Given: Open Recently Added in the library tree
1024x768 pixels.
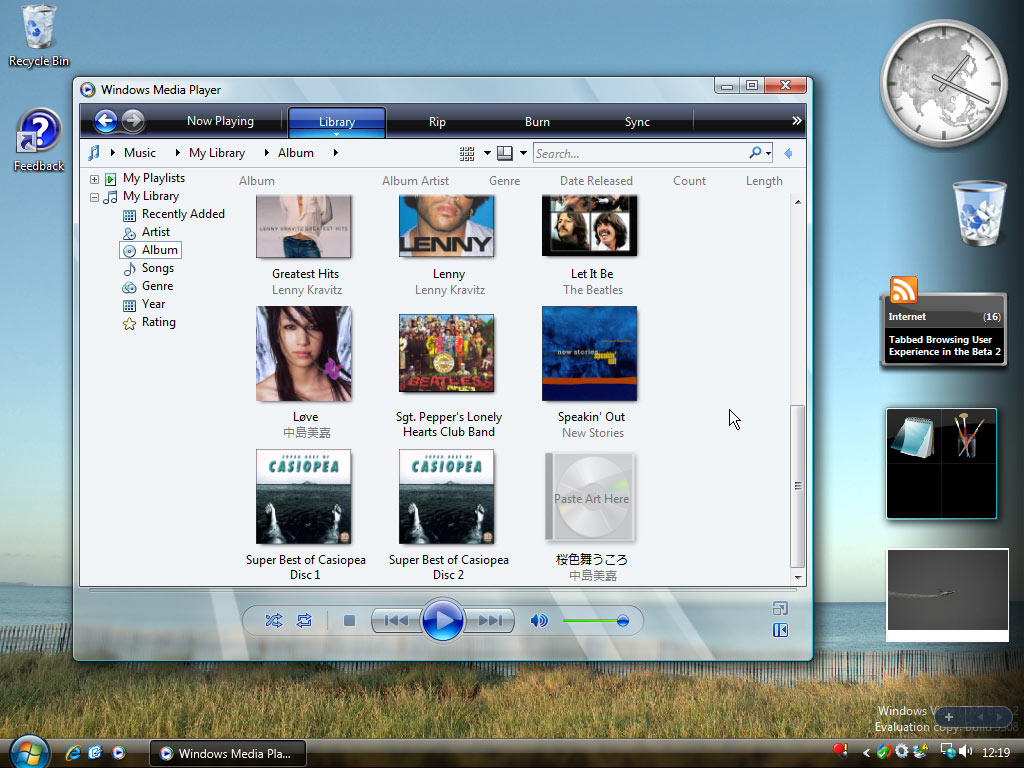Looking at the screenshot, I should tap(183, 214).
